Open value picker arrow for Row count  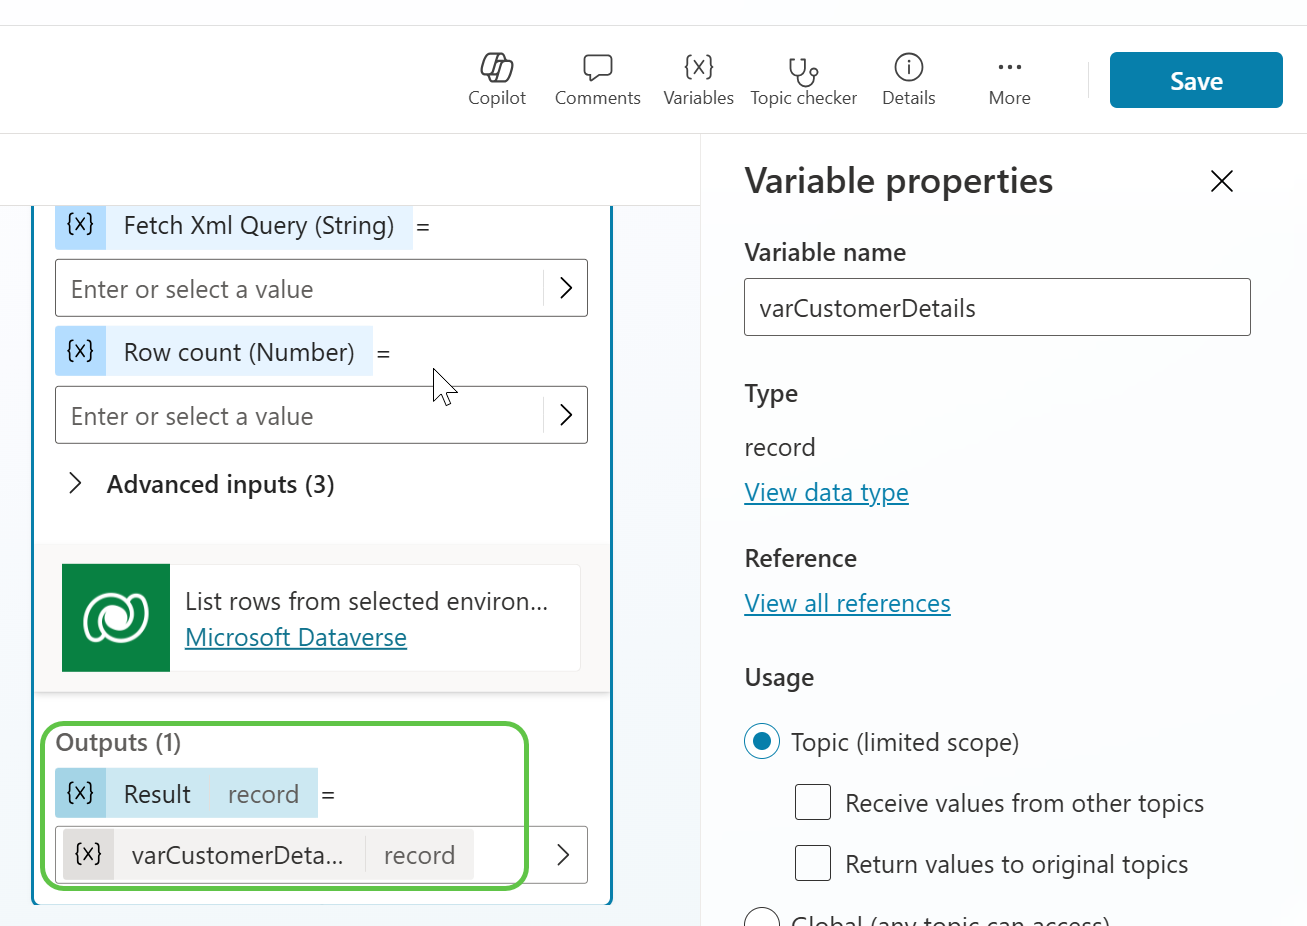566,415
